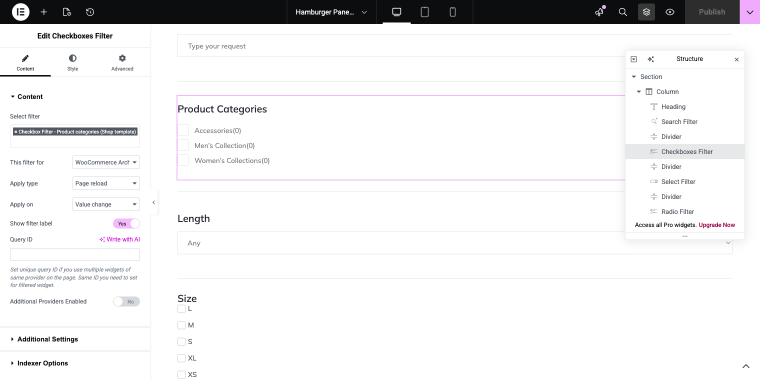The image size is (760, 380).
Task: Open the This filter for dropdown
Action: [106, 162]
